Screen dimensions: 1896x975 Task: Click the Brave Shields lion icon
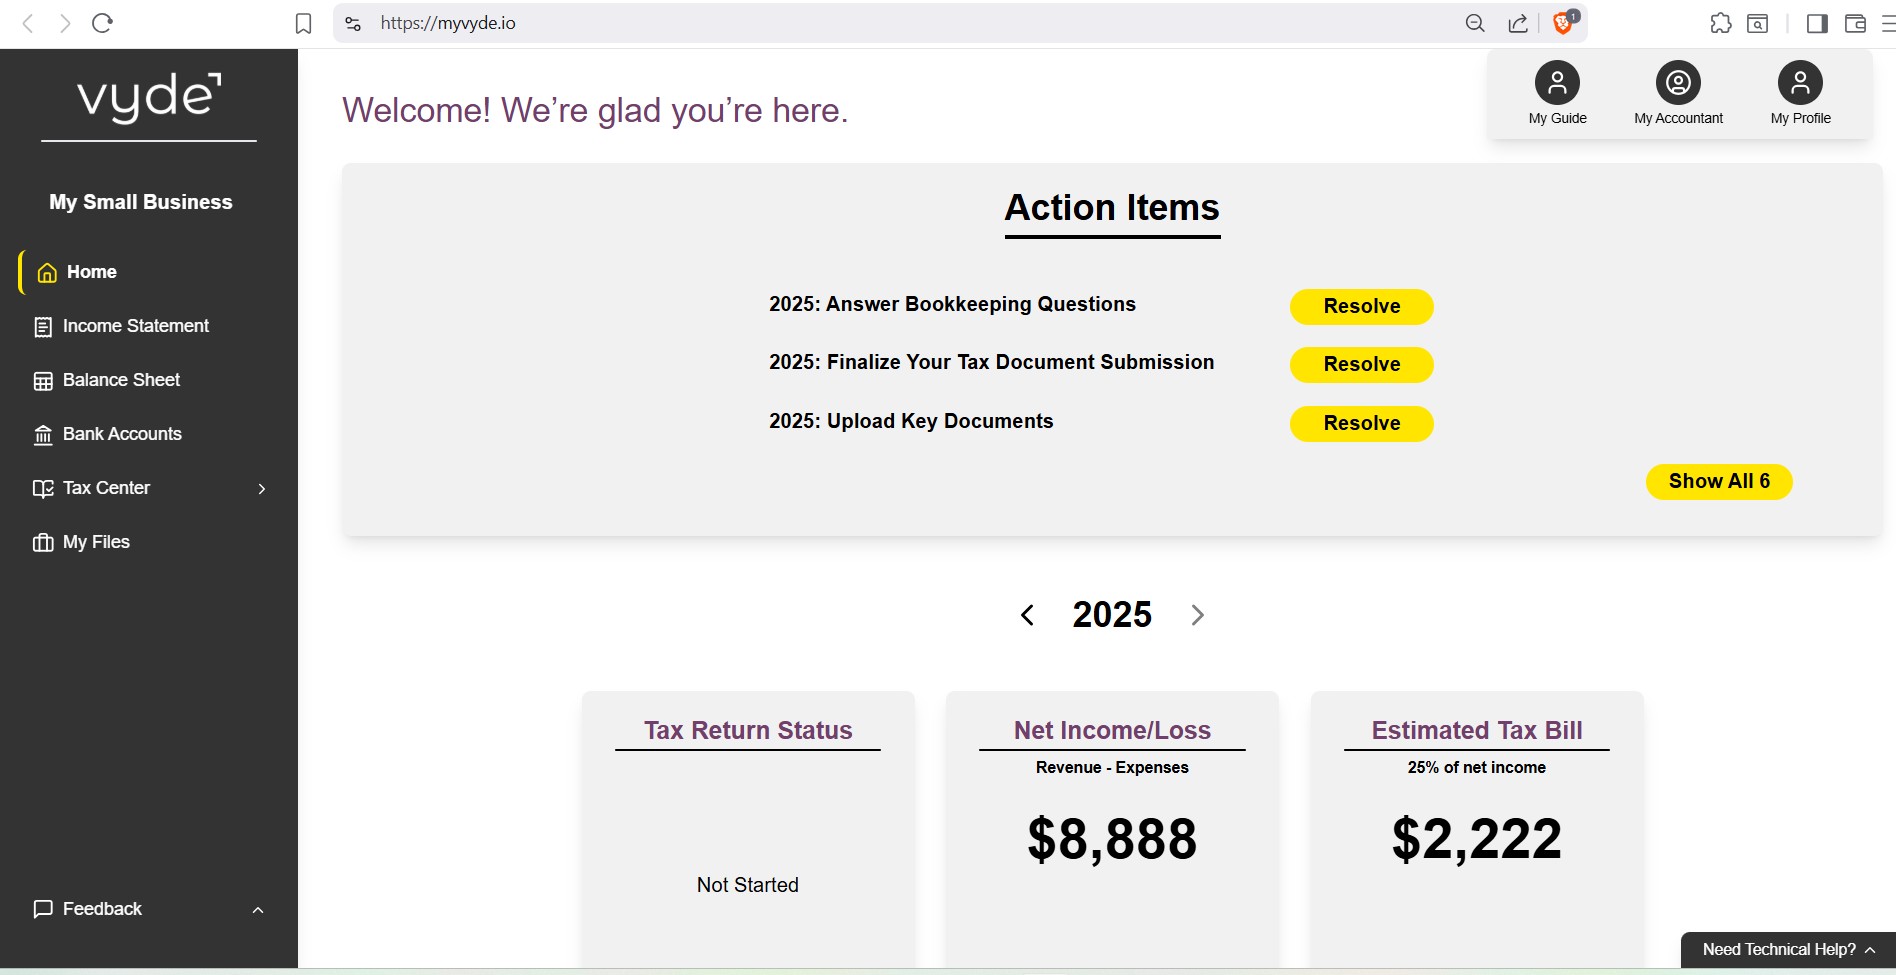click(1563, 23)
